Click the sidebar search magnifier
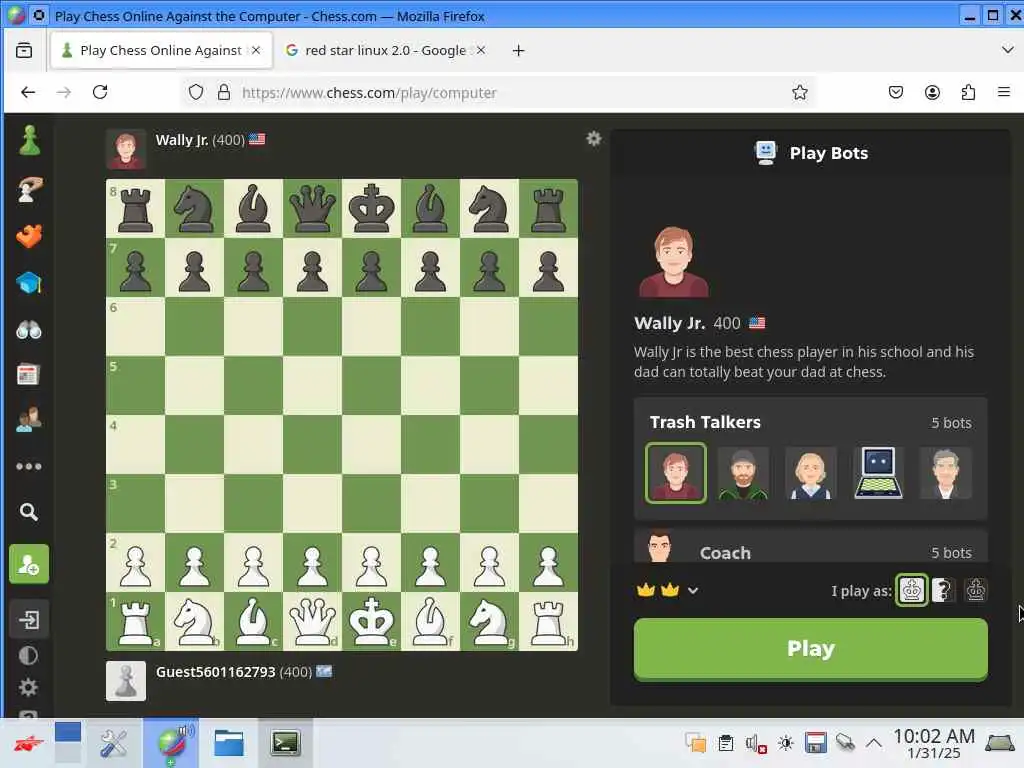 coord(28,511)
